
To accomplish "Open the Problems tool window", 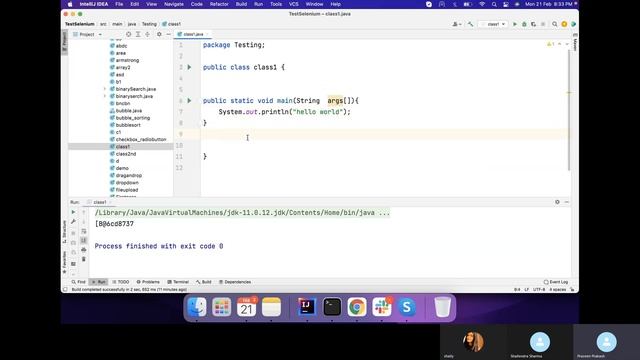I will pos(148,282).
